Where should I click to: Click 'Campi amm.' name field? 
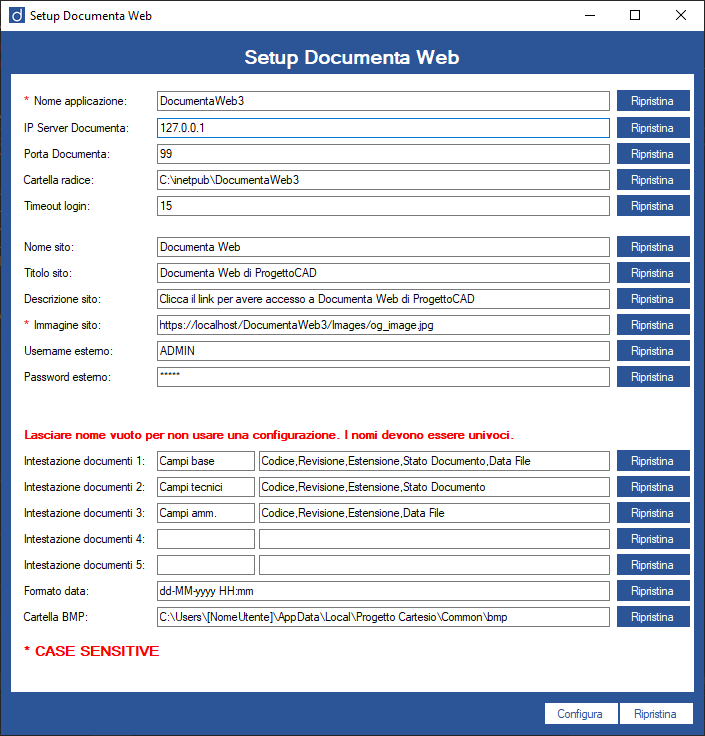coord(206,513)
